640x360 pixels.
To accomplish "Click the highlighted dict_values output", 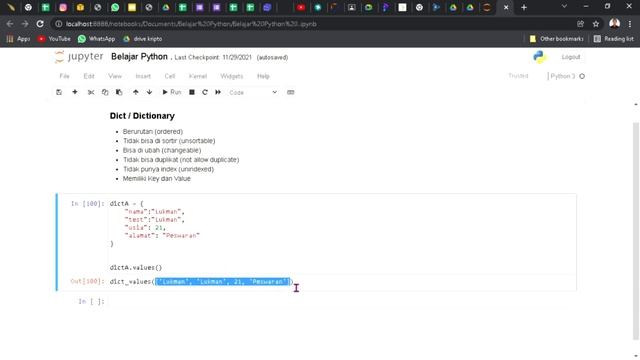I will 223,282.
